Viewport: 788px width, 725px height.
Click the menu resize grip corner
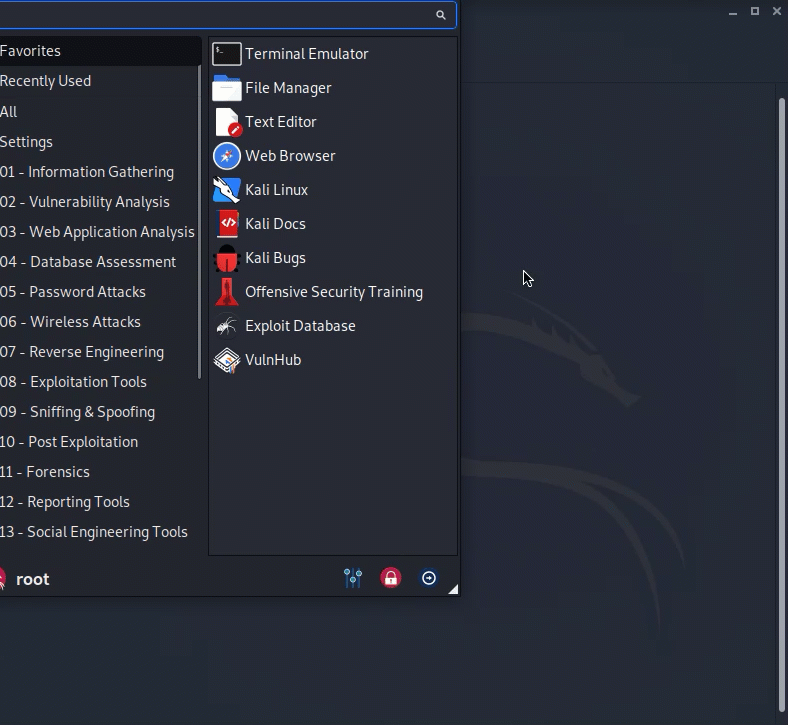pyautogui.click(x=453, y=589)
